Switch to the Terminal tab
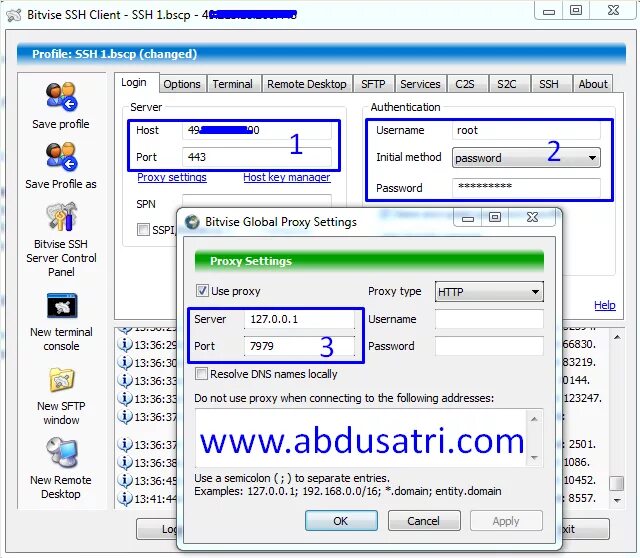 233,84
